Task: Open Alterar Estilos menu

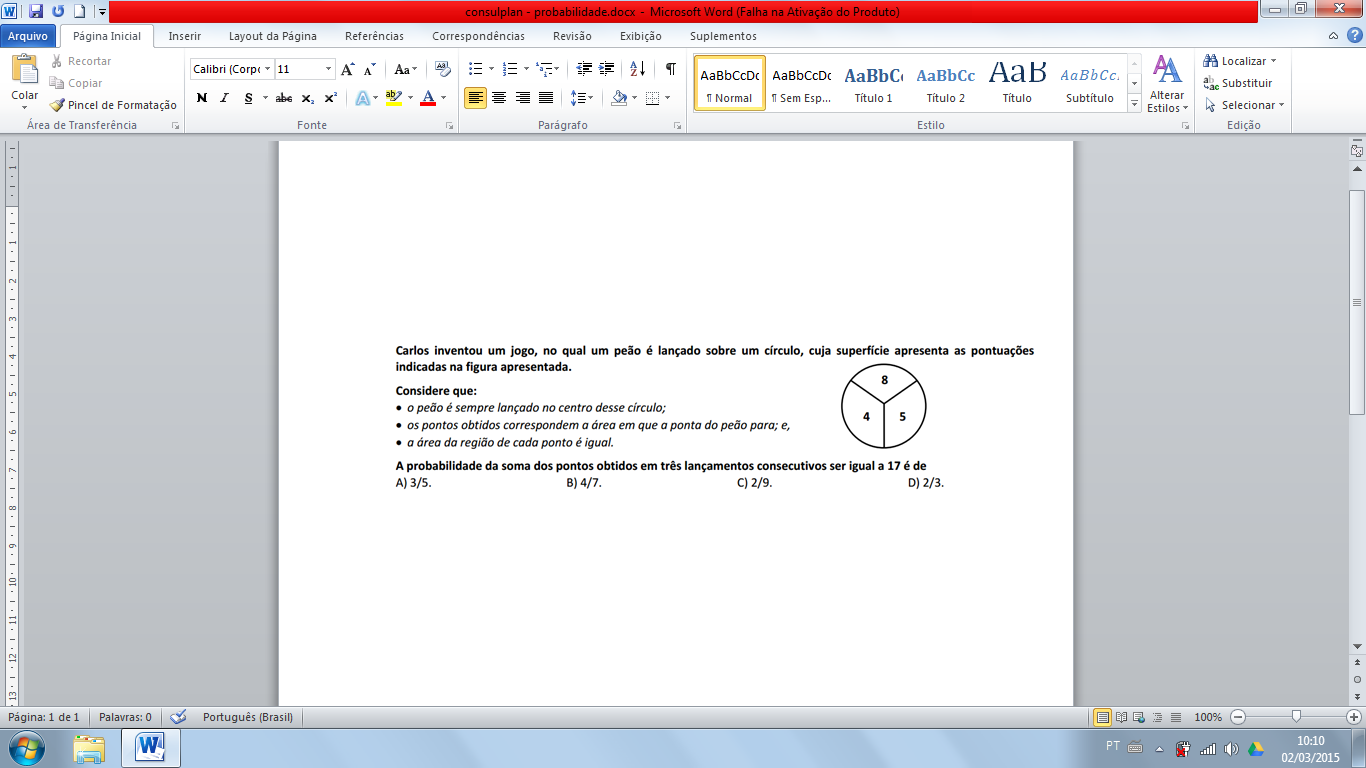Action: [x=1167, y=83]
